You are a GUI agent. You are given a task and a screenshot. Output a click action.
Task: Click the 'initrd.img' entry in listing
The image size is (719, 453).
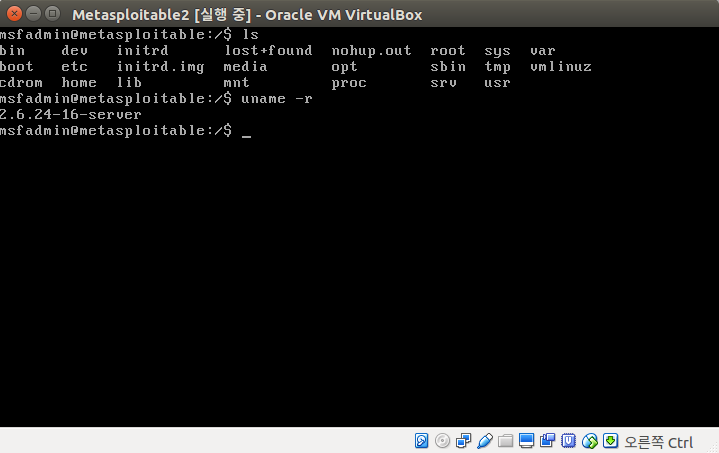pos(160,67)
